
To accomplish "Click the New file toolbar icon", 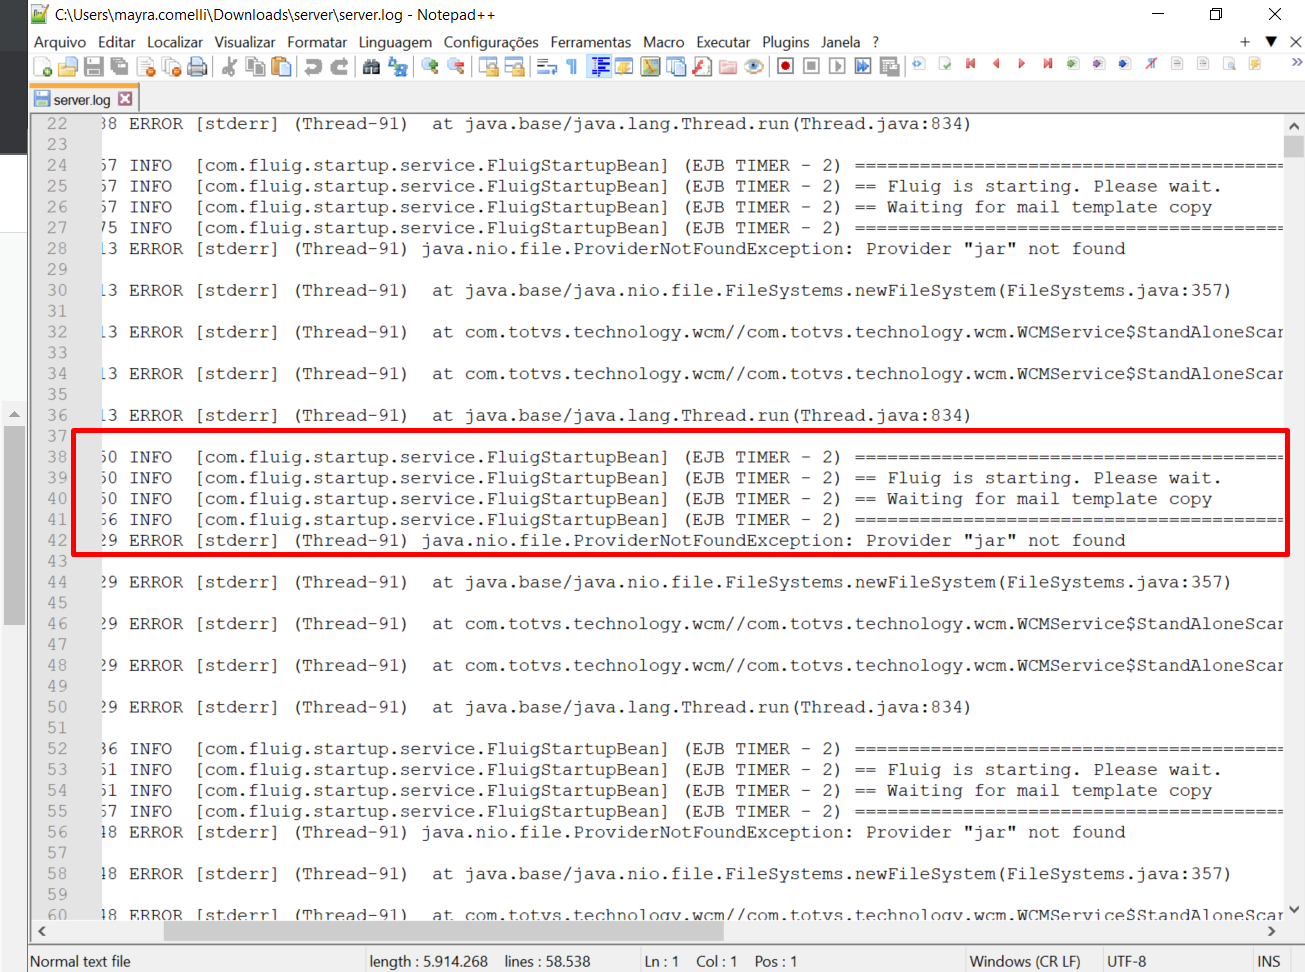I will coord(42,67).
